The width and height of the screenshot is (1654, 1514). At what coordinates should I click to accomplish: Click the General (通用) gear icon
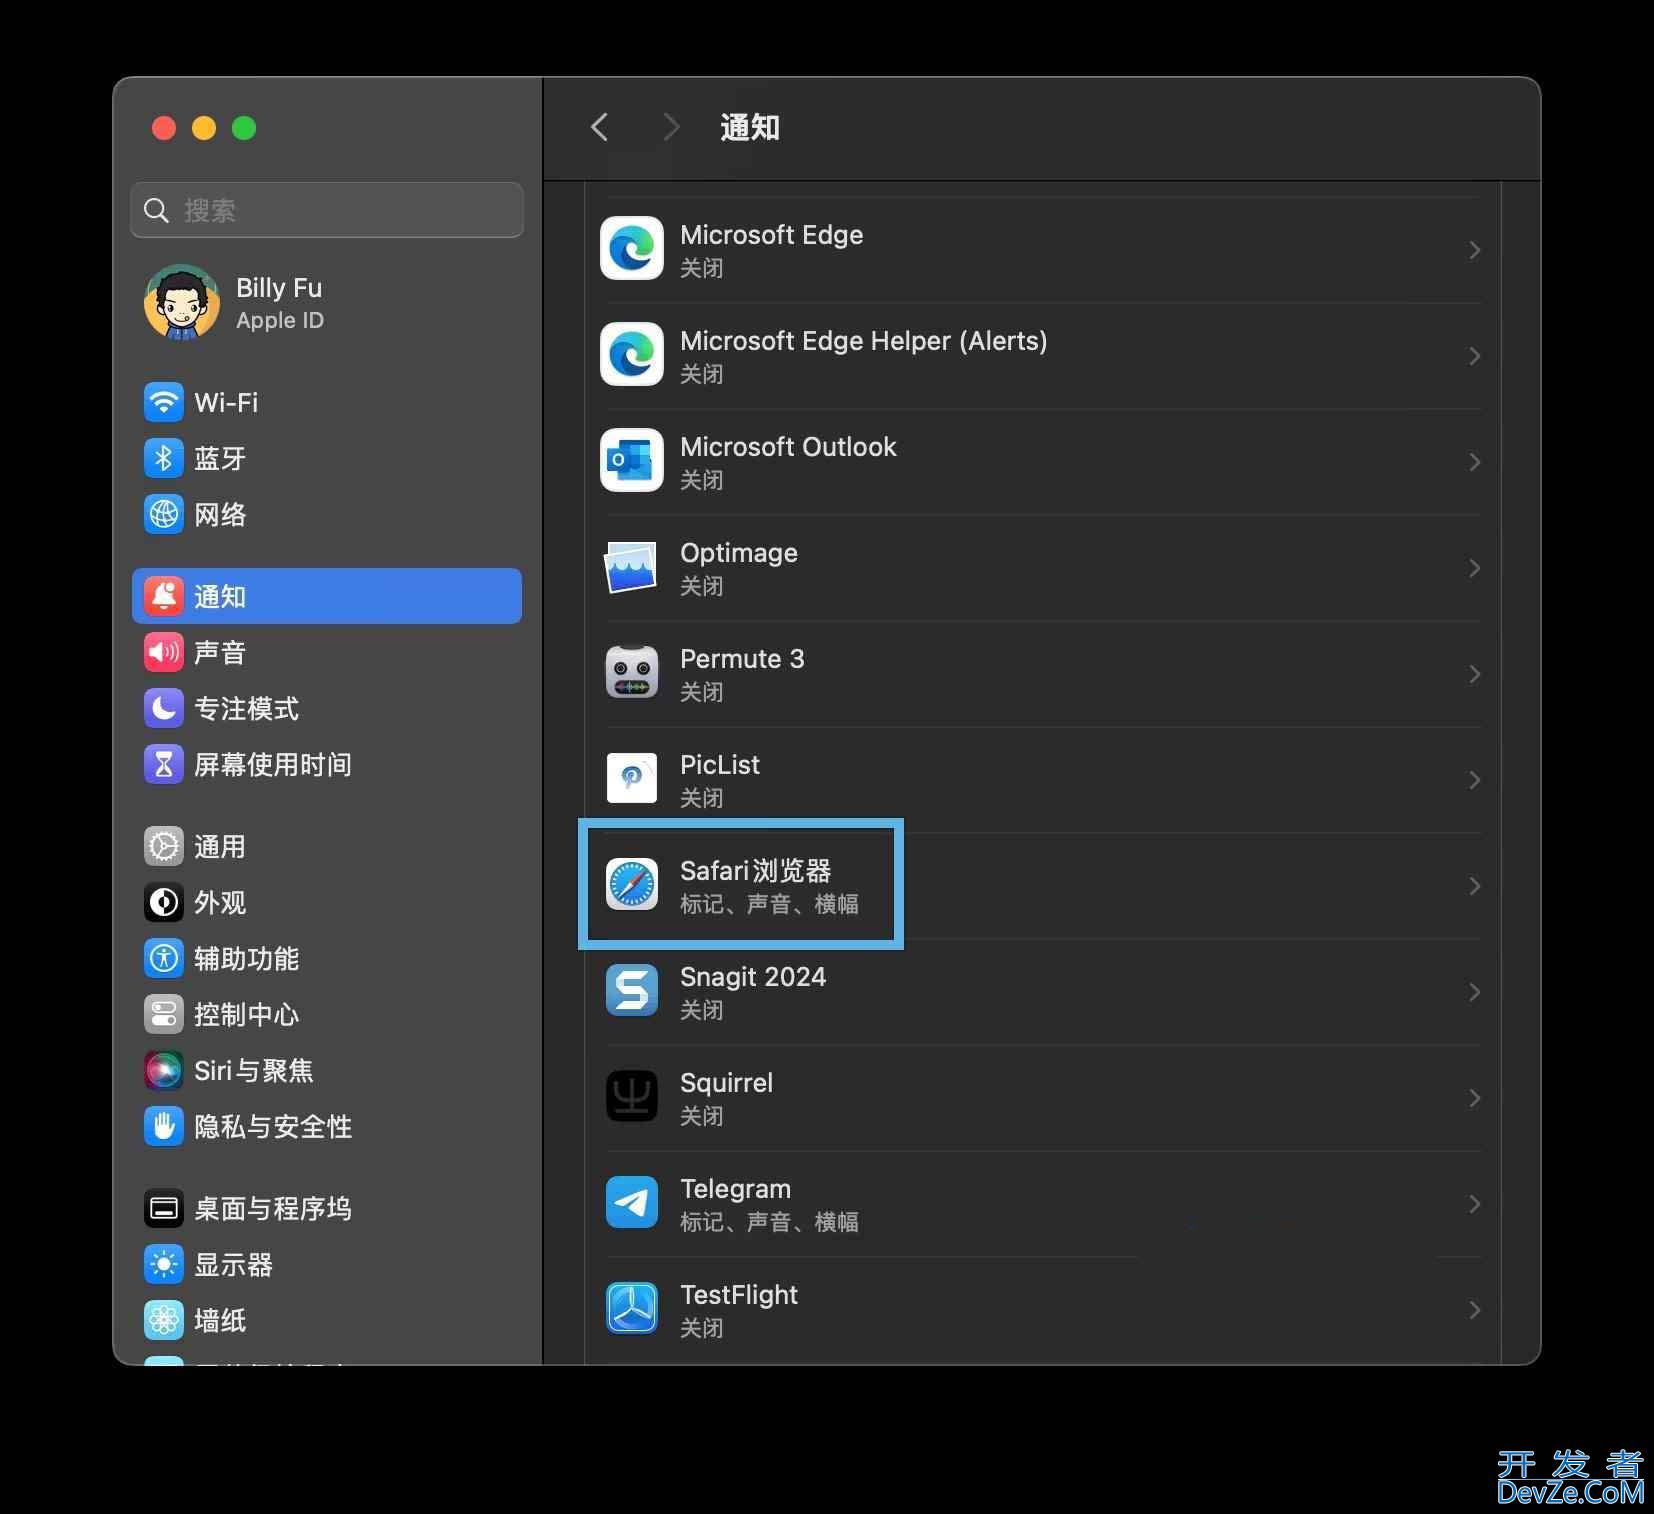[164, 846]
